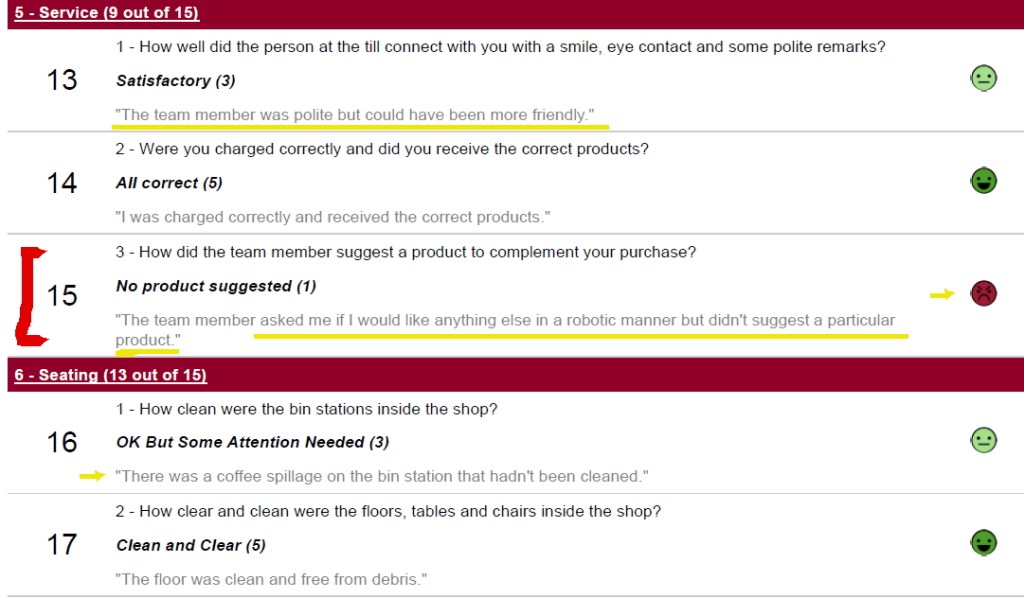Click the "Clean and Clear (5)" rating
1024x598 pixels.
click(x=183, y=545)
